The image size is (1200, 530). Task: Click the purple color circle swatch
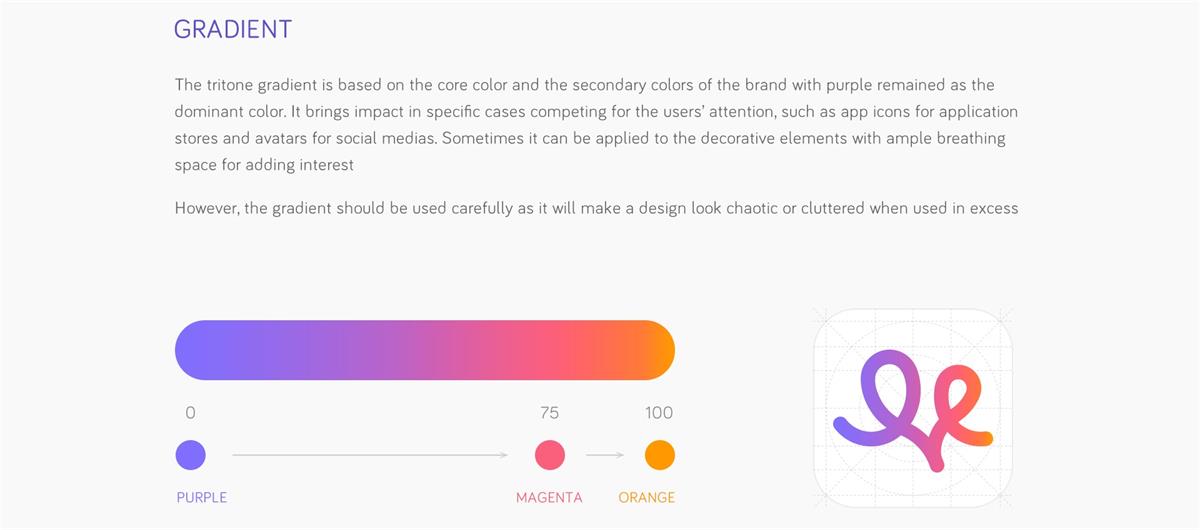pos(190,455)
